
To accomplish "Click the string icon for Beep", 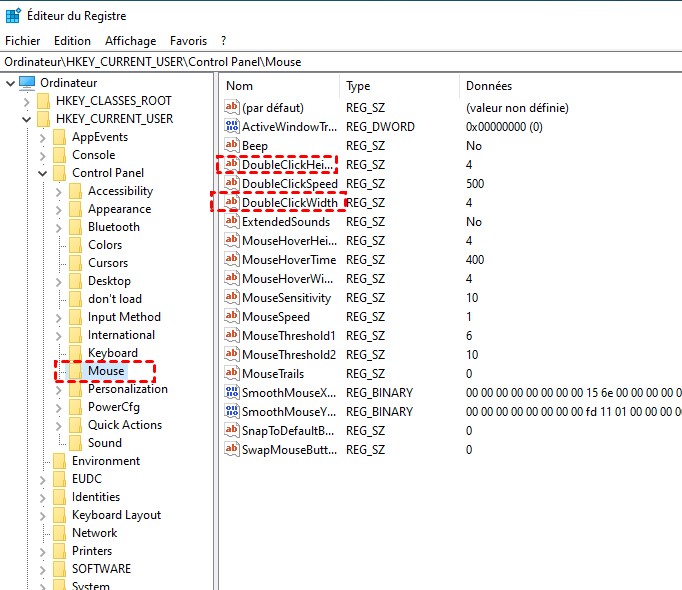I will tap(231, 145).
